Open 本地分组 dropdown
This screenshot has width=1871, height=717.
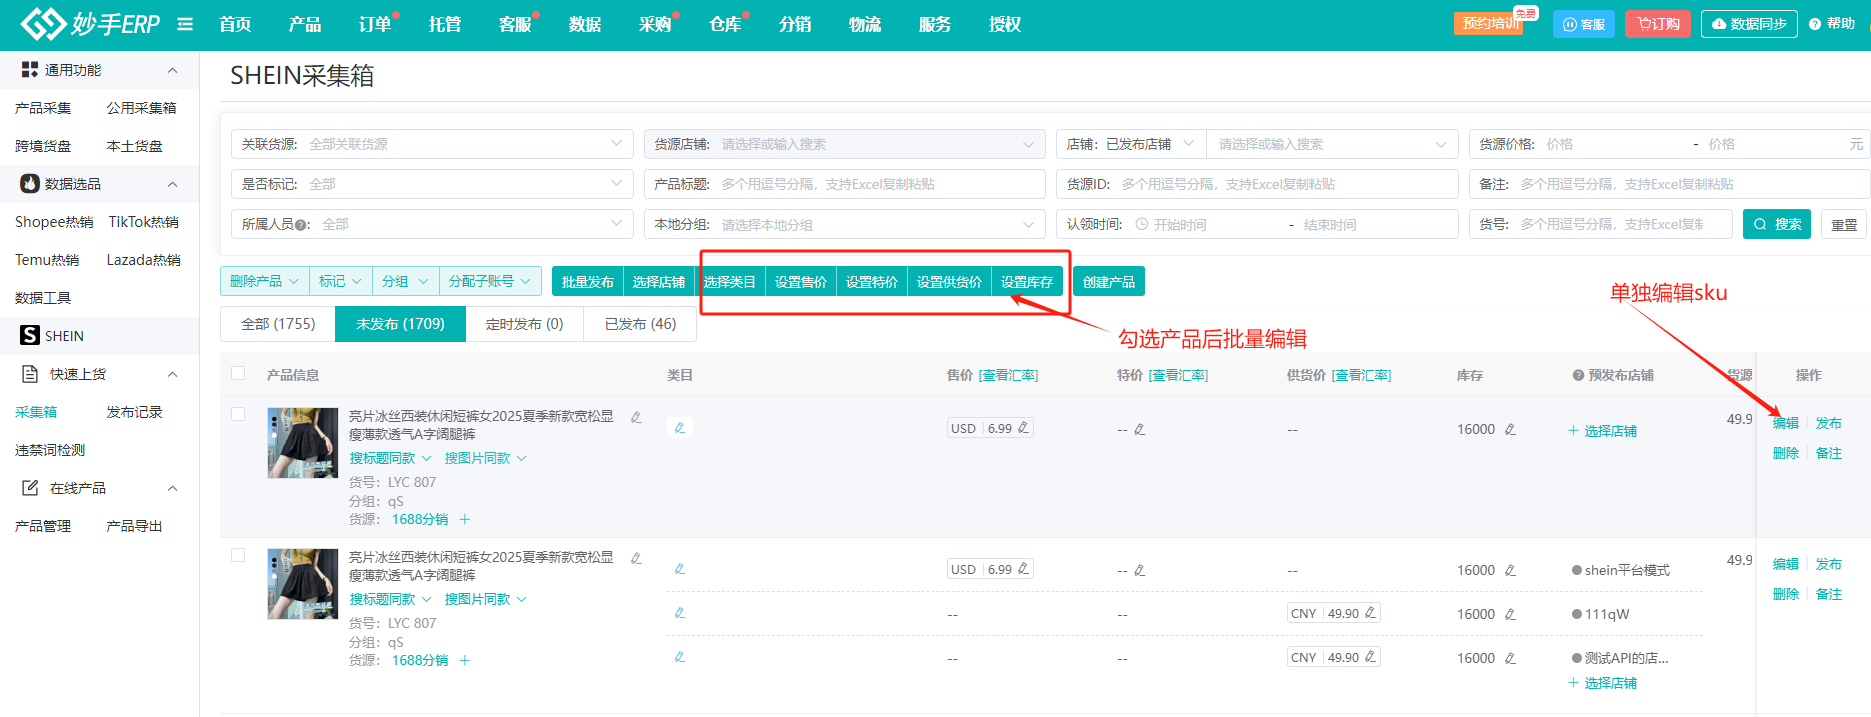844,224
